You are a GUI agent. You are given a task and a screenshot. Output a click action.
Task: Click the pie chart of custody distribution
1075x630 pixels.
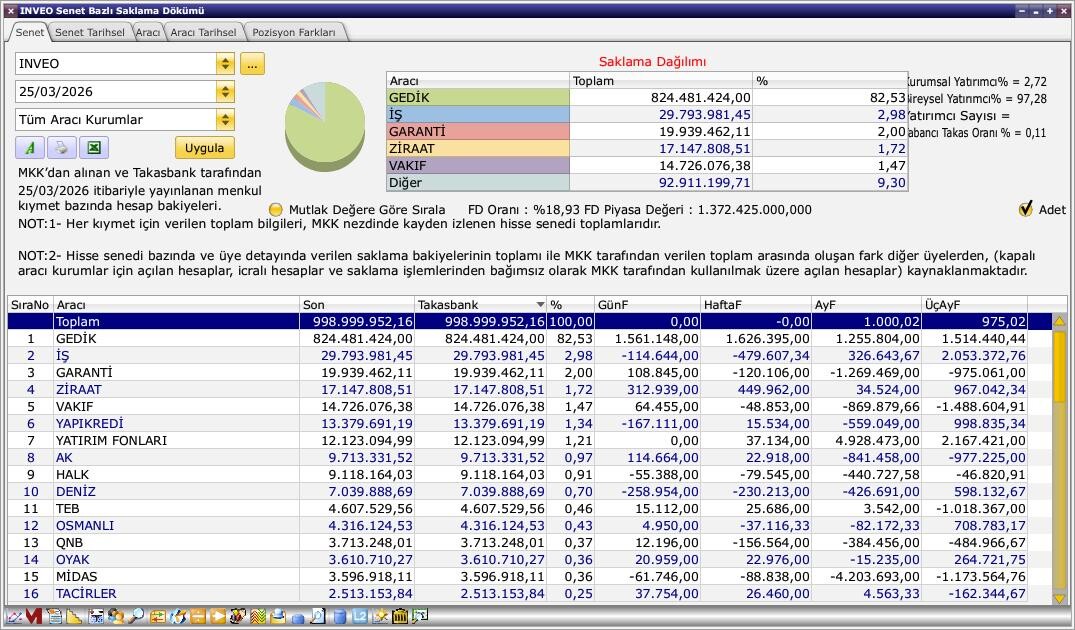coord(324,126)
